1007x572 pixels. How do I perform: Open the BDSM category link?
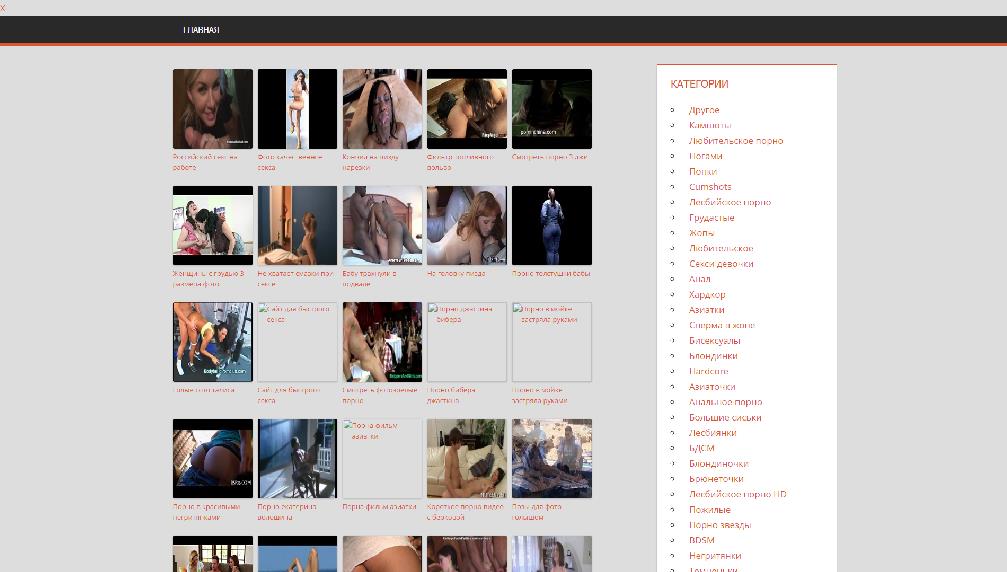point(701,540)
